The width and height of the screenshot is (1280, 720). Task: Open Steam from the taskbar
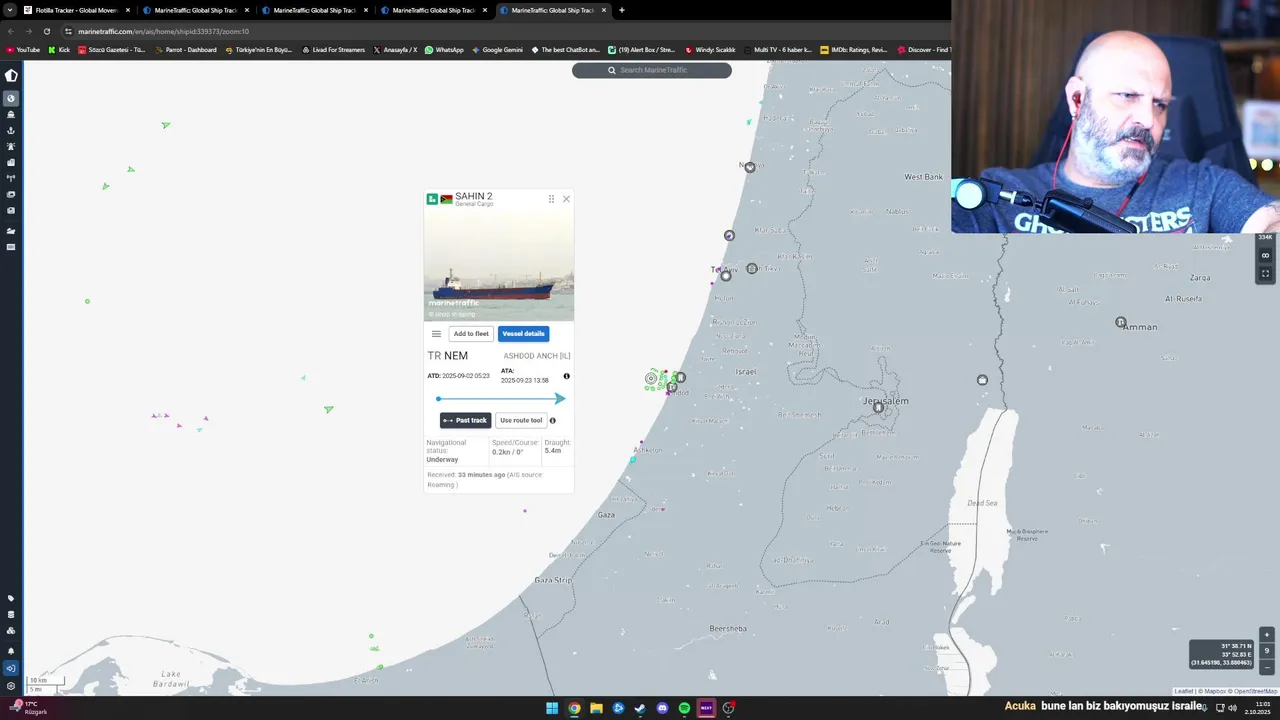[640, 708]
